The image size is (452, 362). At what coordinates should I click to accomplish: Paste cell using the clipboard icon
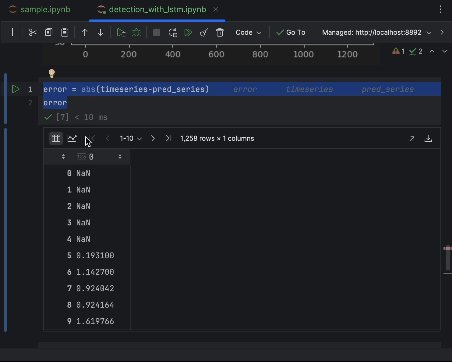[64, 32]
